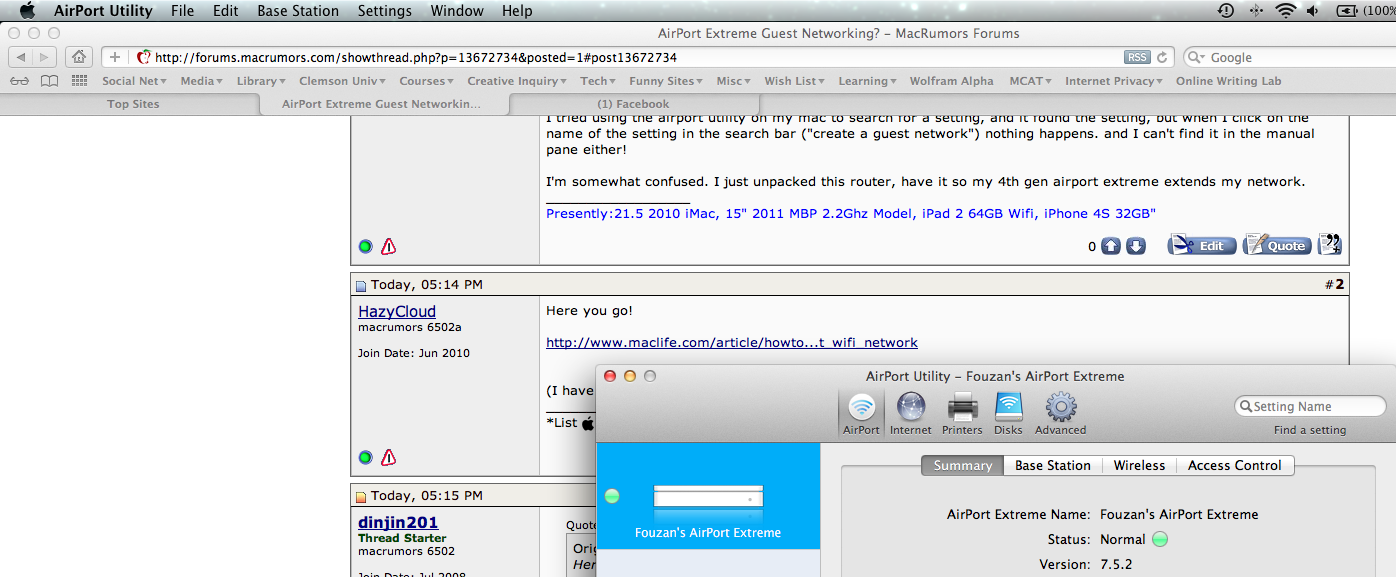Expand the Wish List bookmarks folder
The width and height of the screenshot is (1396, 577).
795,81
